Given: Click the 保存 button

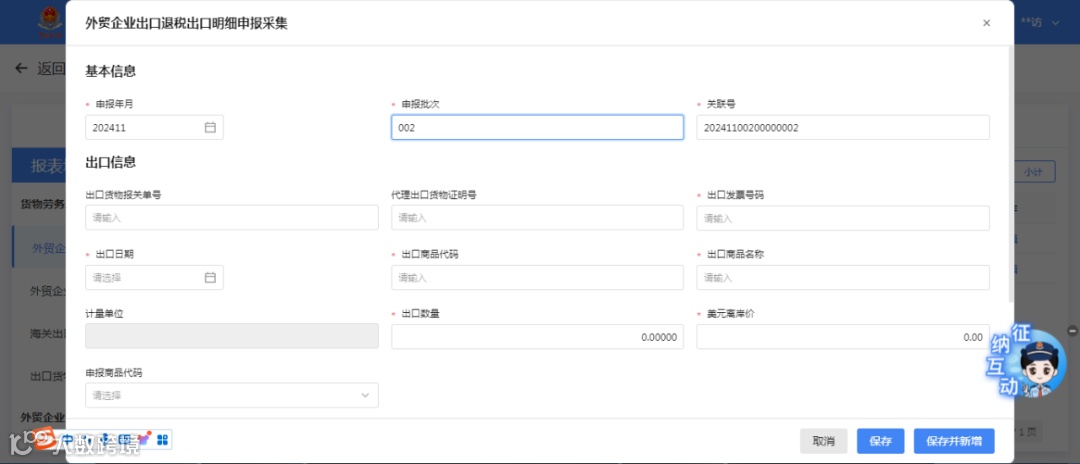Looking at the screenshot, I should tap(881, 441).
